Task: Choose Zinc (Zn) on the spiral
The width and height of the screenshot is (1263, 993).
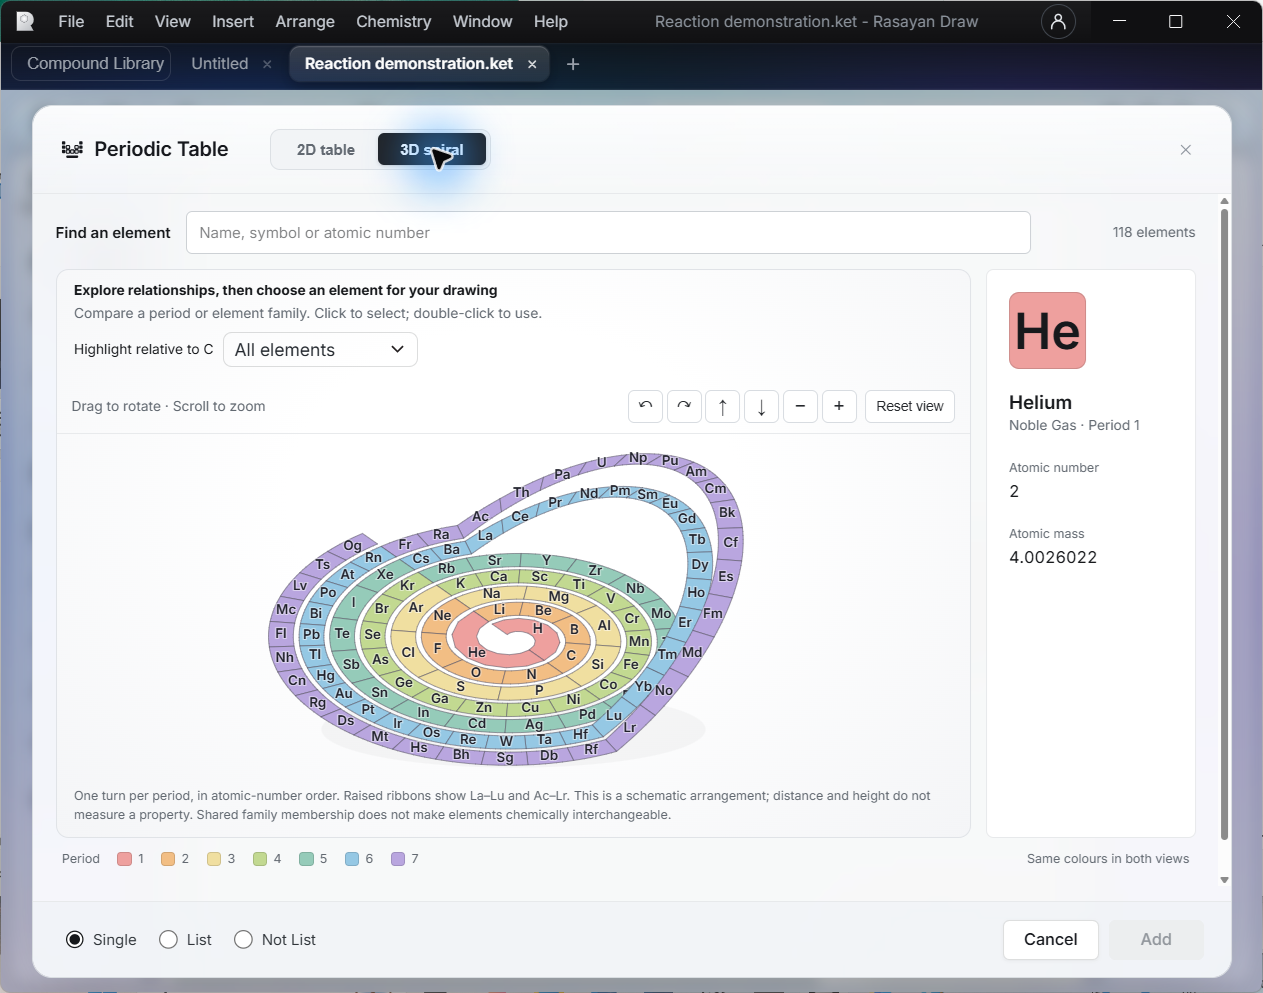Action: point(484,707)
